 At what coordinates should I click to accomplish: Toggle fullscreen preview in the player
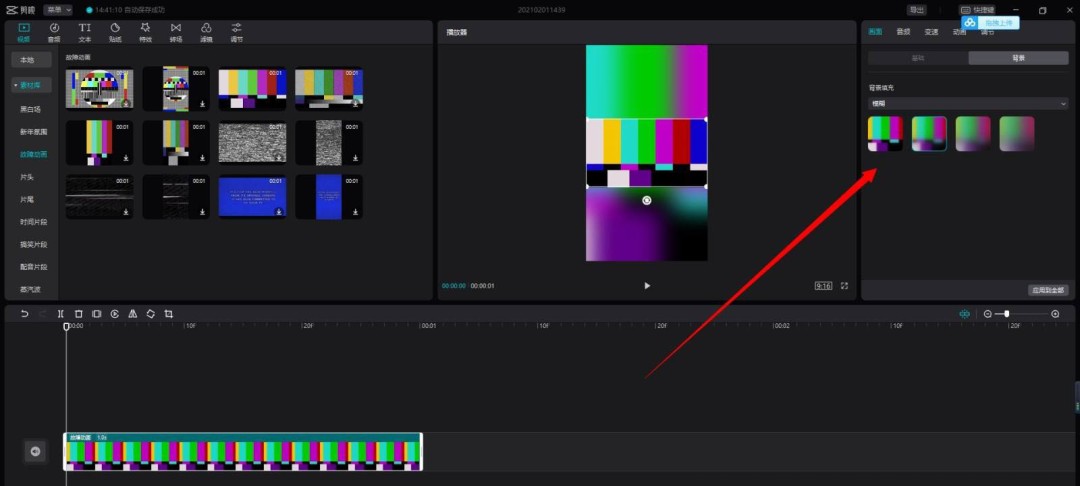pos(844,286)
